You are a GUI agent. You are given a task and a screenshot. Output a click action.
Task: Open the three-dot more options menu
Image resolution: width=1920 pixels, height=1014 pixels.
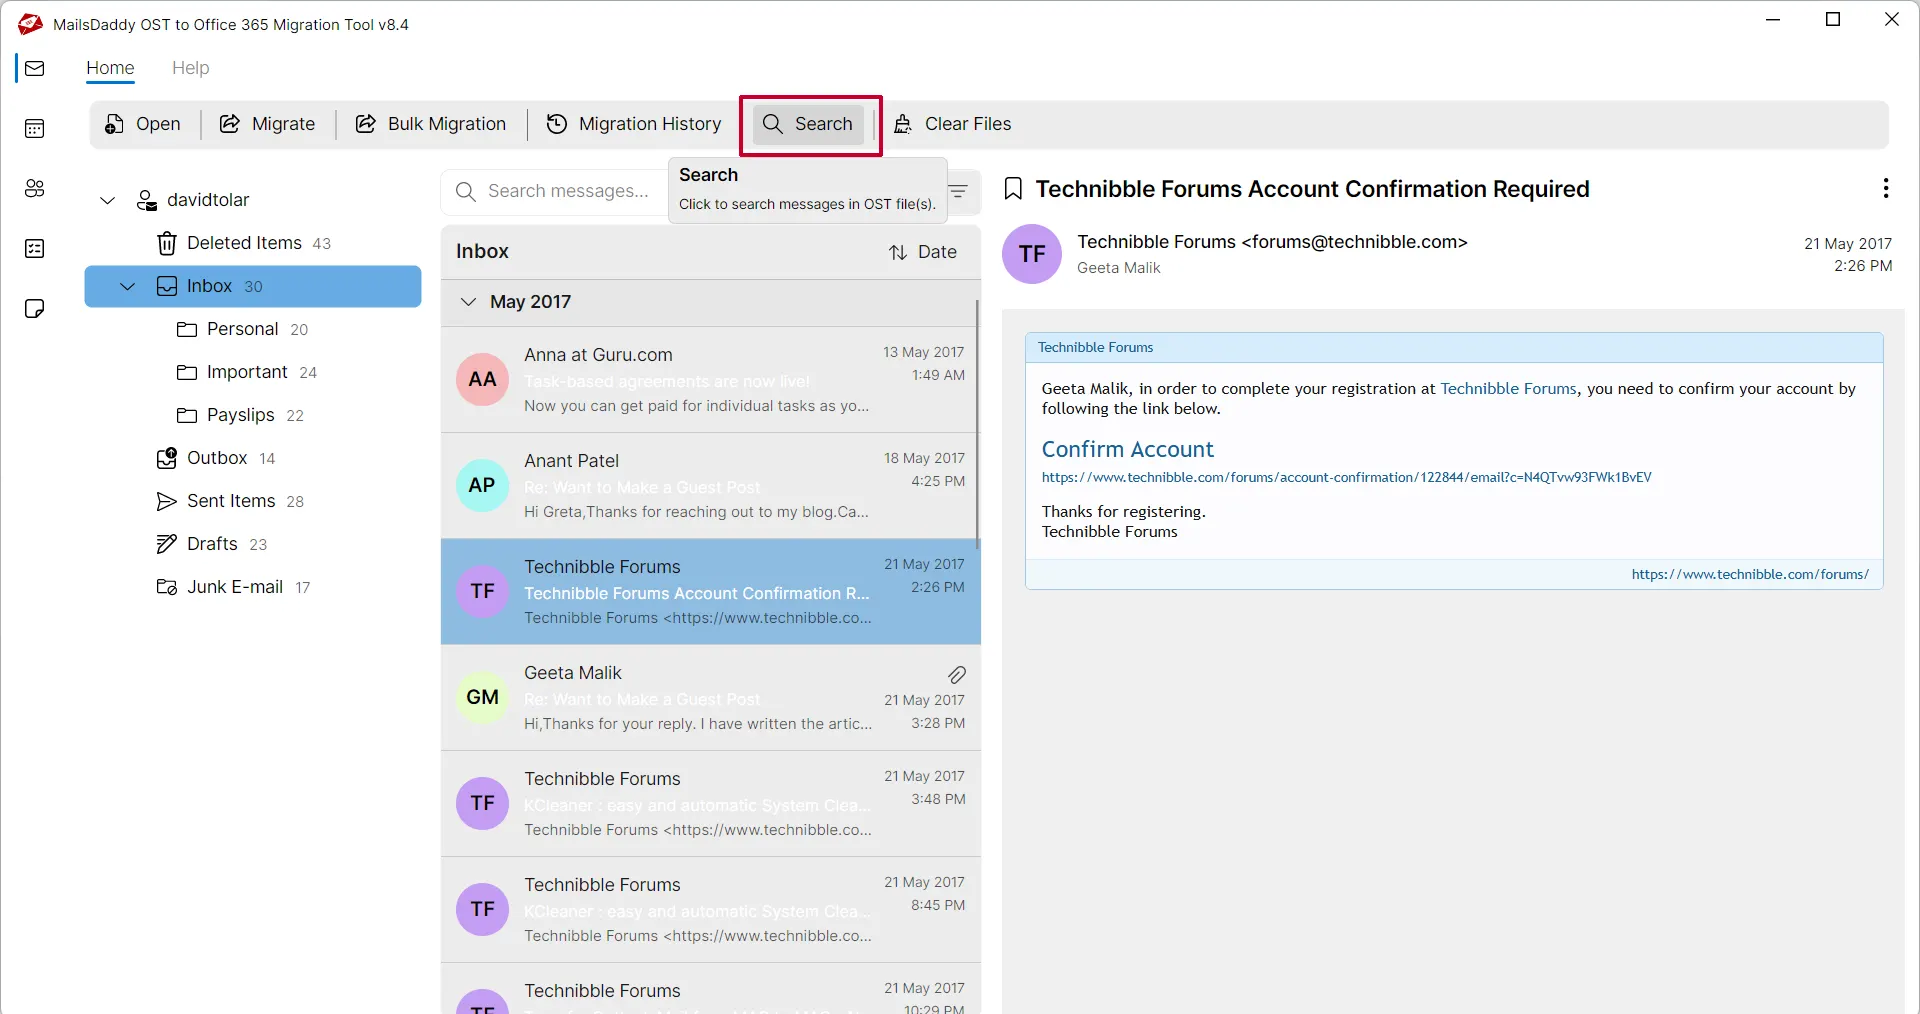(x=1885, y=189)
